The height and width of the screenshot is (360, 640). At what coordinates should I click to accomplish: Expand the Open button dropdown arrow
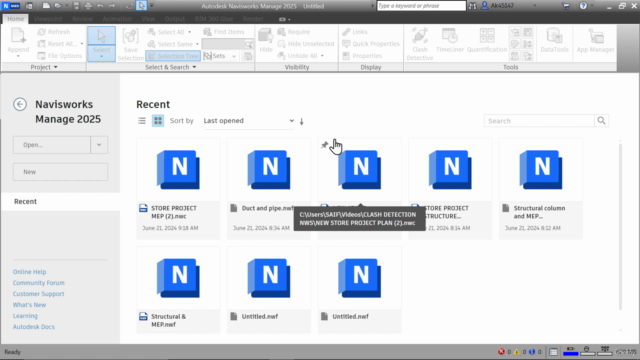coord(99,145)
